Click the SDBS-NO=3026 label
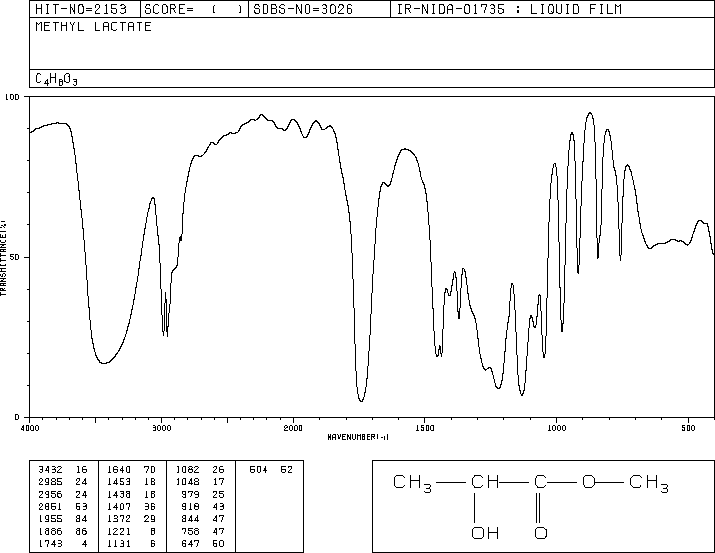This screenshot has height=553, width=715. [x=303, y=9]
